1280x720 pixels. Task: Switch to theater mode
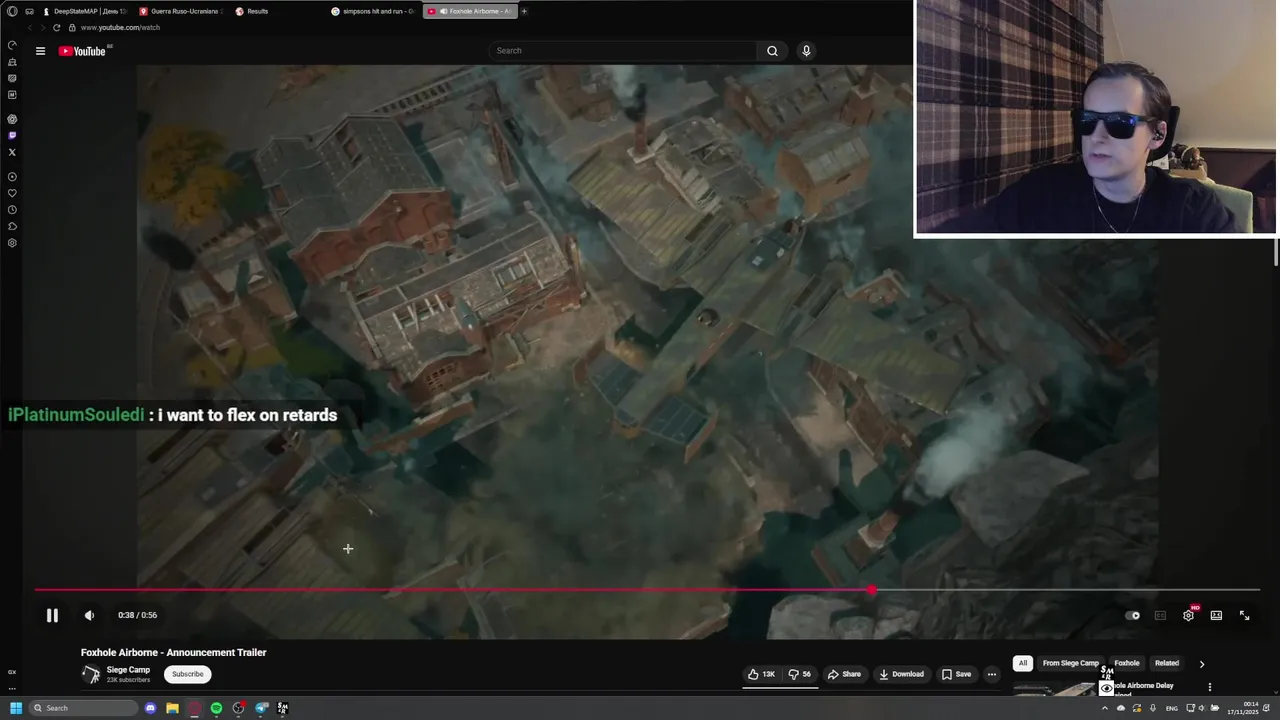(x=1216, y=615)
